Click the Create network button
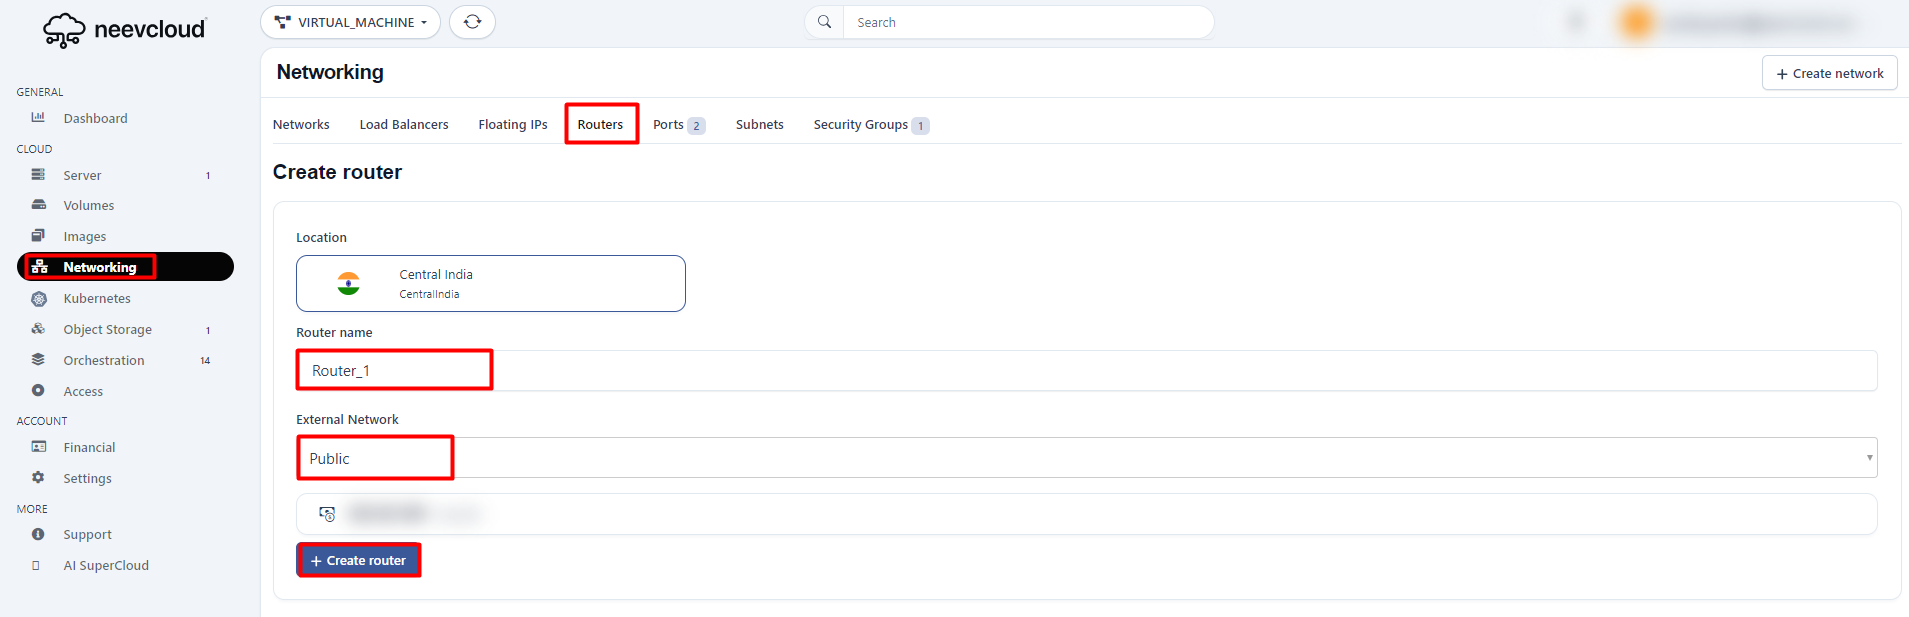1909x617 pixels. 1828,73
